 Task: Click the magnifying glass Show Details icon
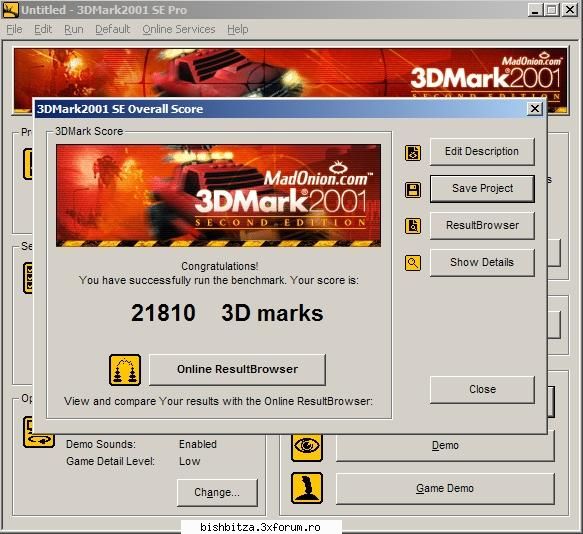click(x=413, y=263)
